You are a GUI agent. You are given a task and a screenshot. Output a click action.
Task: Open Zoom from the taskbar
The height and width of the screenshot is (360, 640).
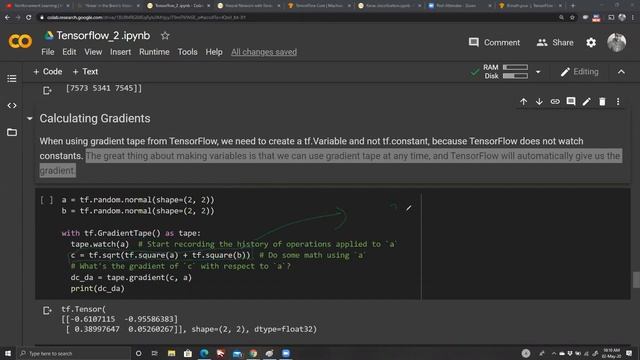pyautogui.click(x=286, y=353)
